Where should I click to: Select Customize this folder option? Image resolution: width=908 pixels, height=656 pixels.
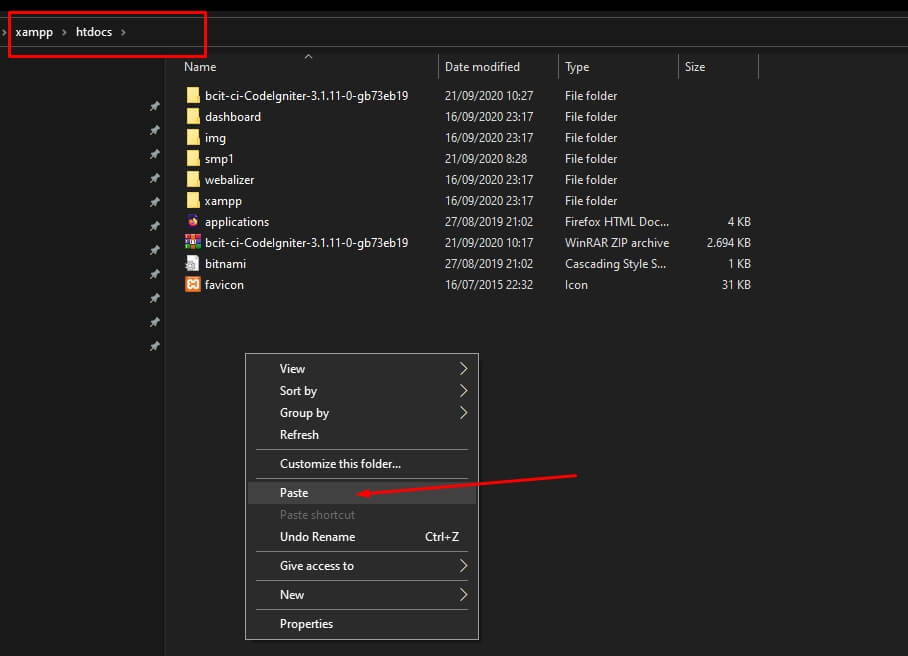coord(340,464)
